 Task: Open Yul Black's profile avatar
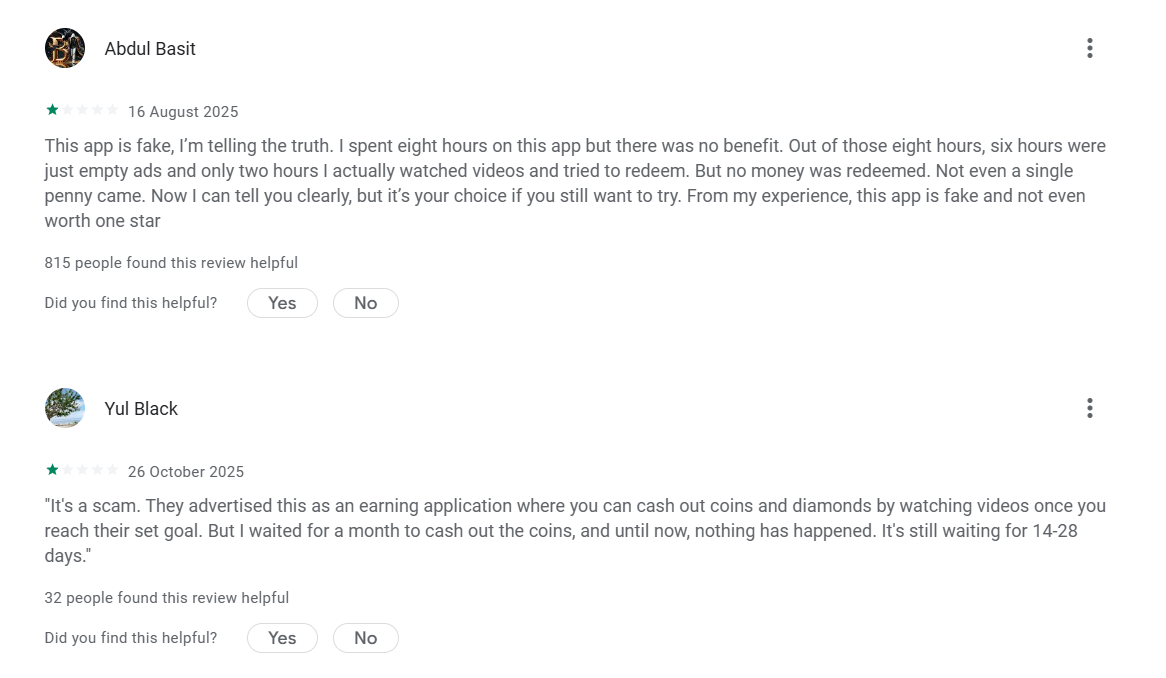click(x=65, y=408)
